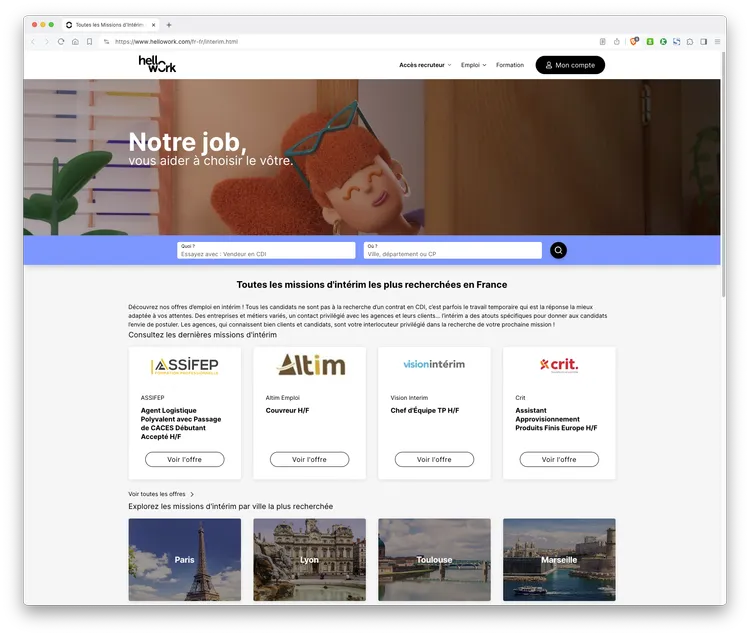Image resolution: width=750 pixels, height=636 pixels.
Task: Expand the Accès recruteur menu
Action: [425, 65]
